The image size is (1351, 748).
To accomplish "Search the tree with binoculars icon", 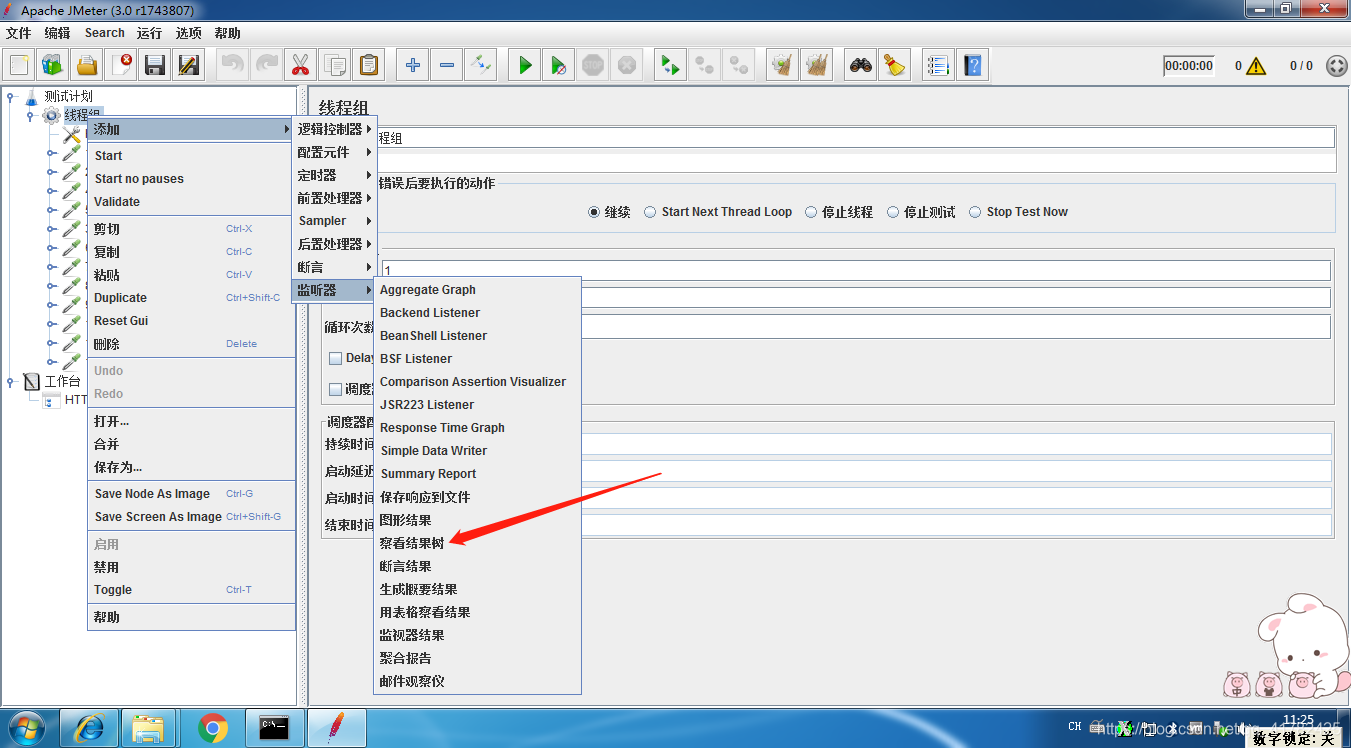I will click(x=861, y=66).
